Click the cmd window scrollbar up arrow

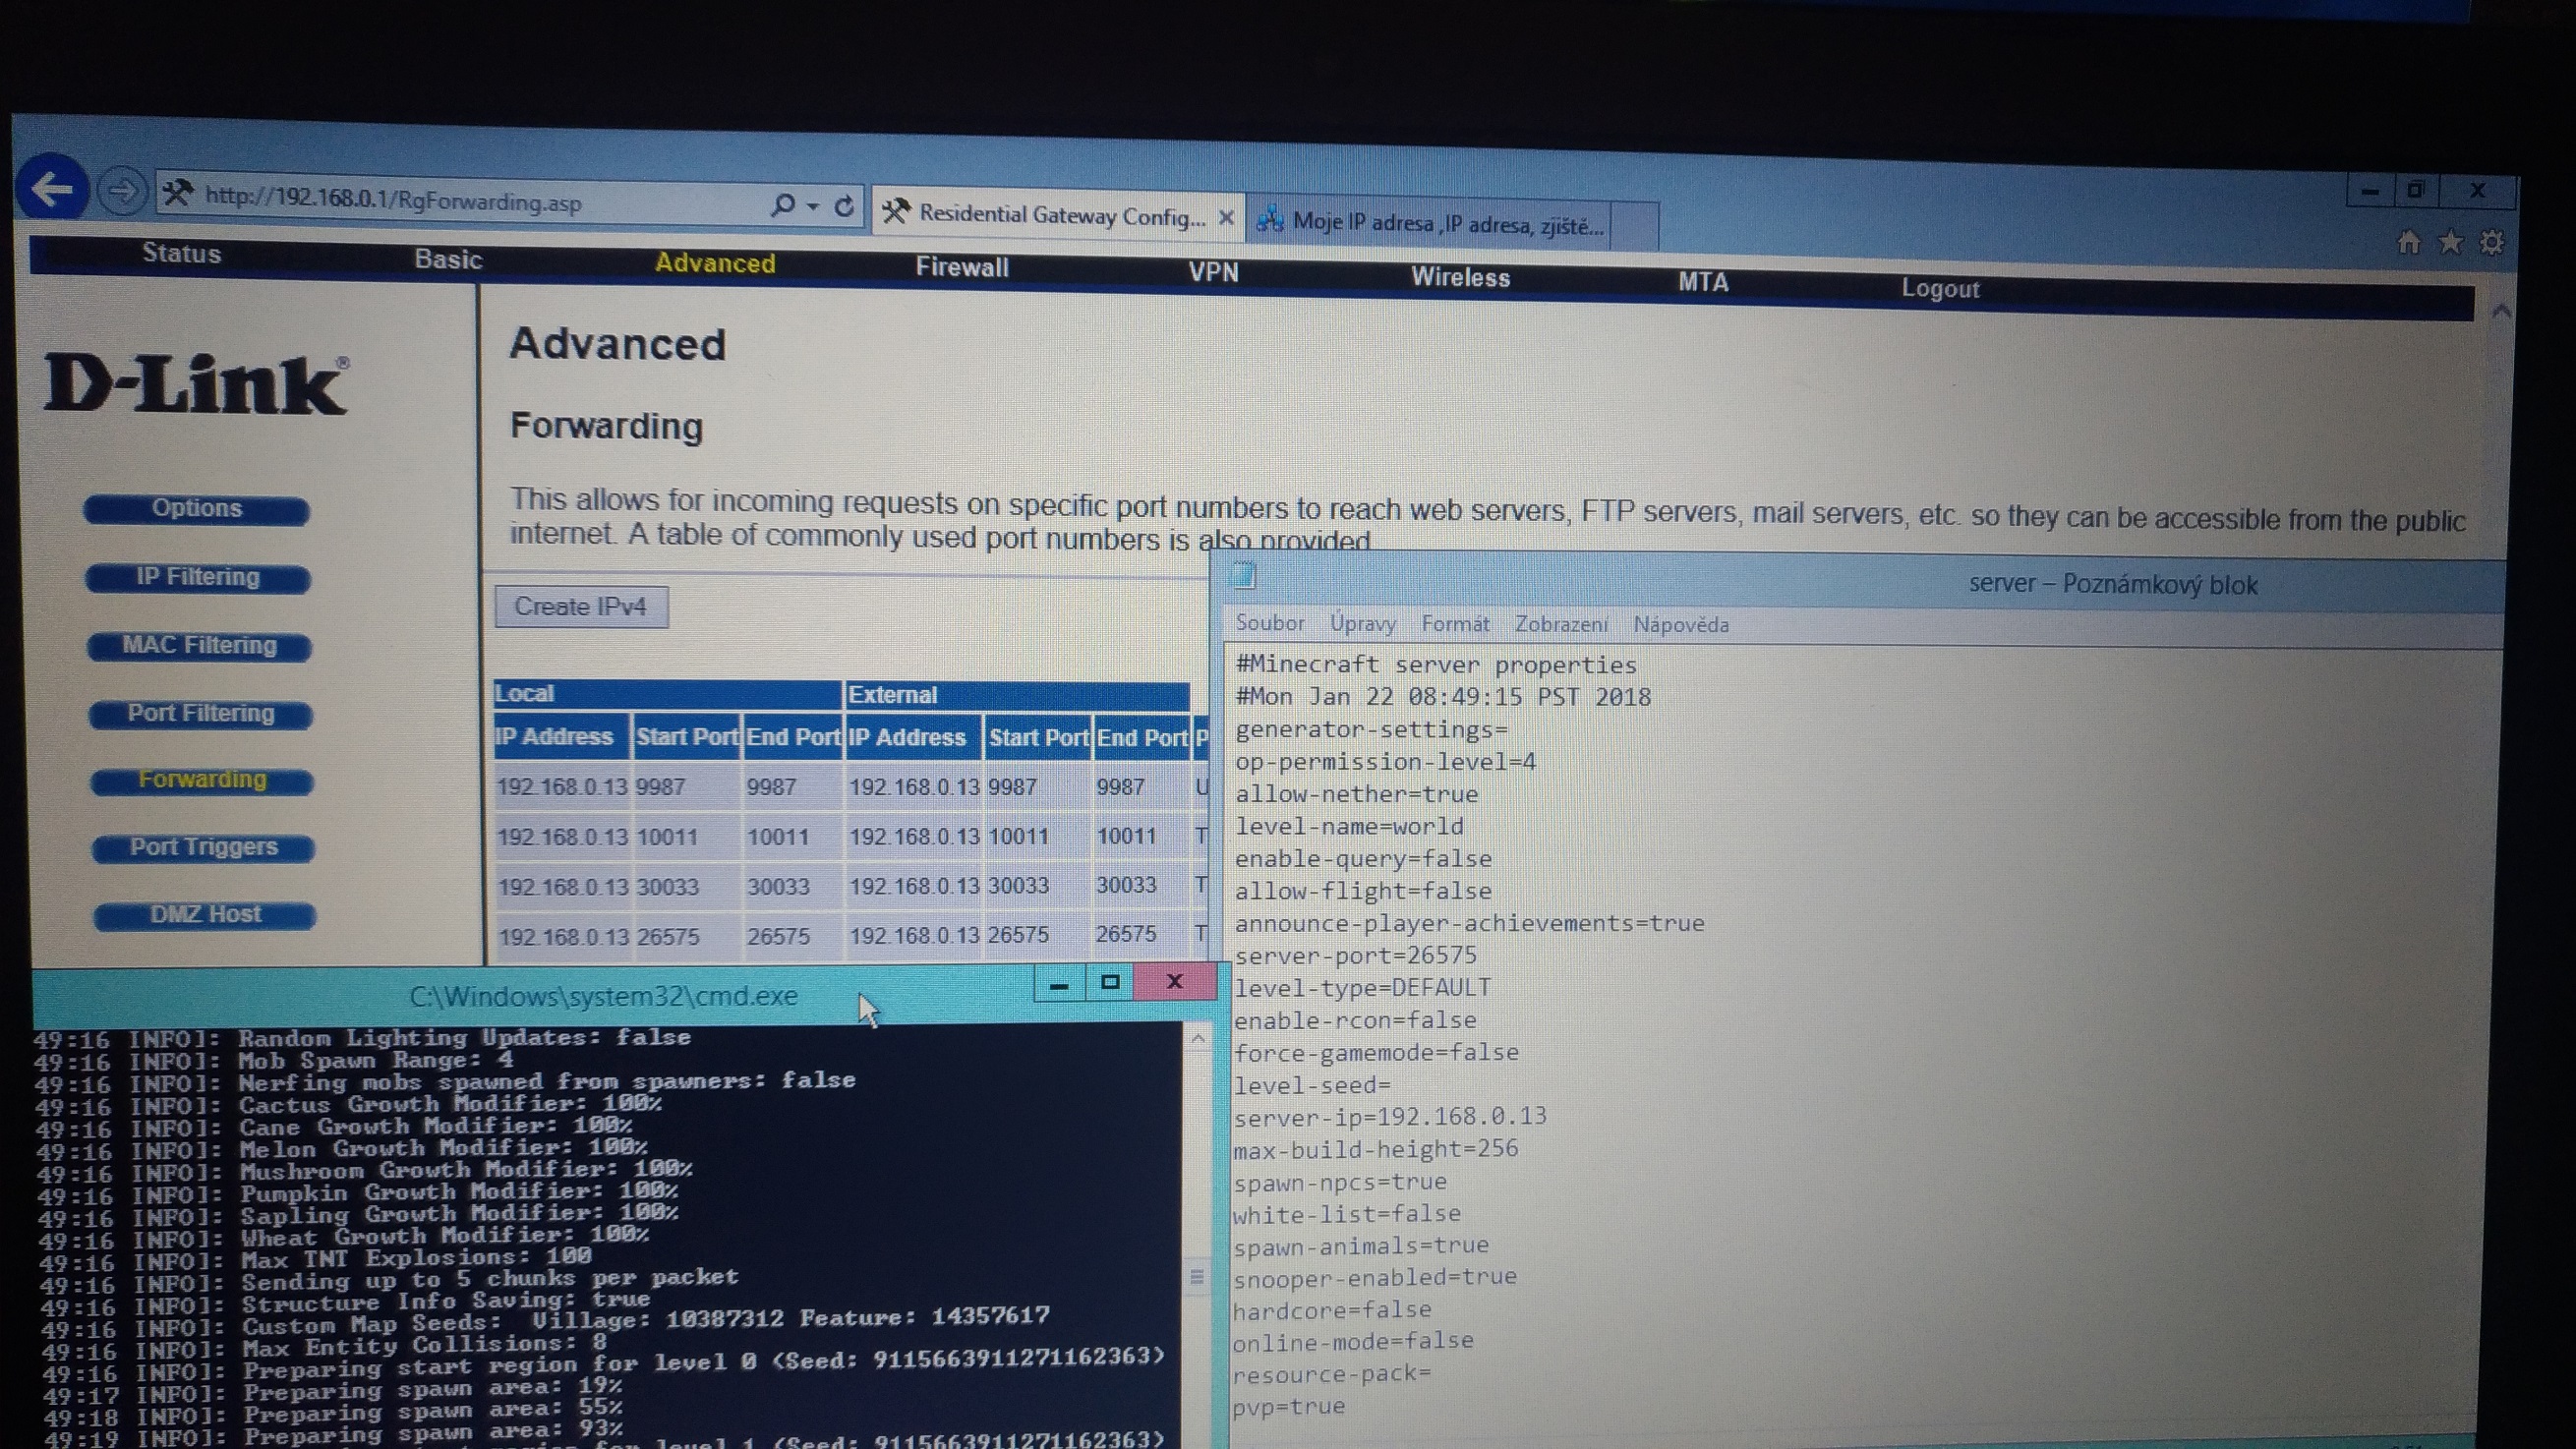click(x=1197, y=1040)
